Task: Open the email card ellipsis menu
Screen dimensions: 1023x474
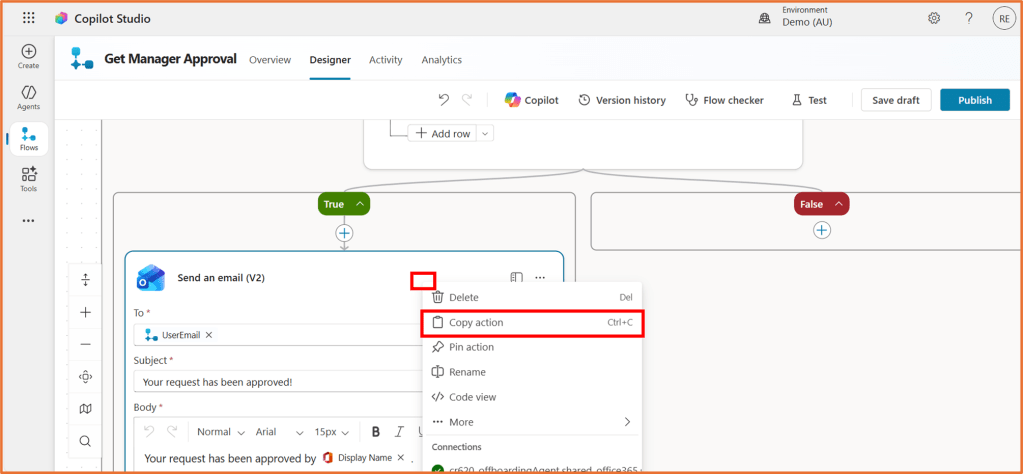Action: click(540, 278)
